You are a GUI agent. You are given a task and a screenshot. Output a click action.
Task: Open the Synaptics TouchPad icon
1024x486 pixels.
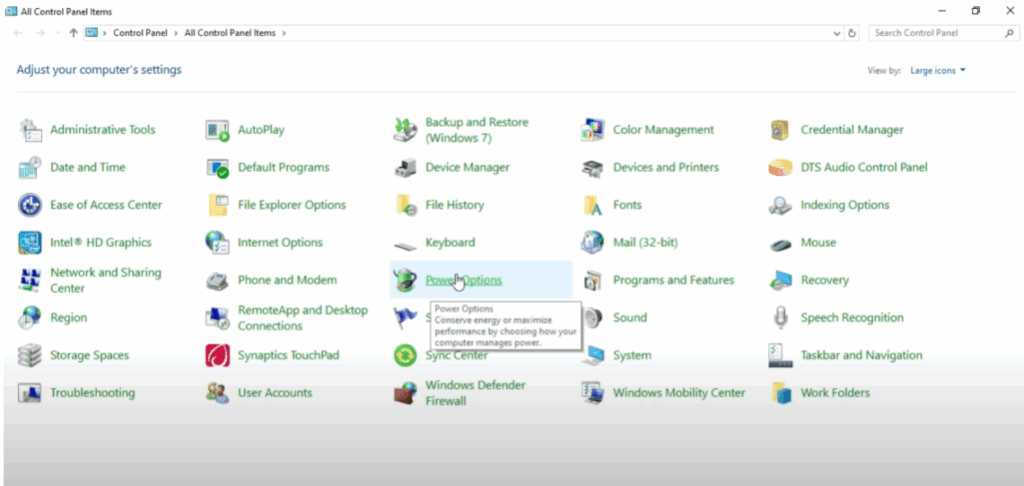[x=217, y=355]
